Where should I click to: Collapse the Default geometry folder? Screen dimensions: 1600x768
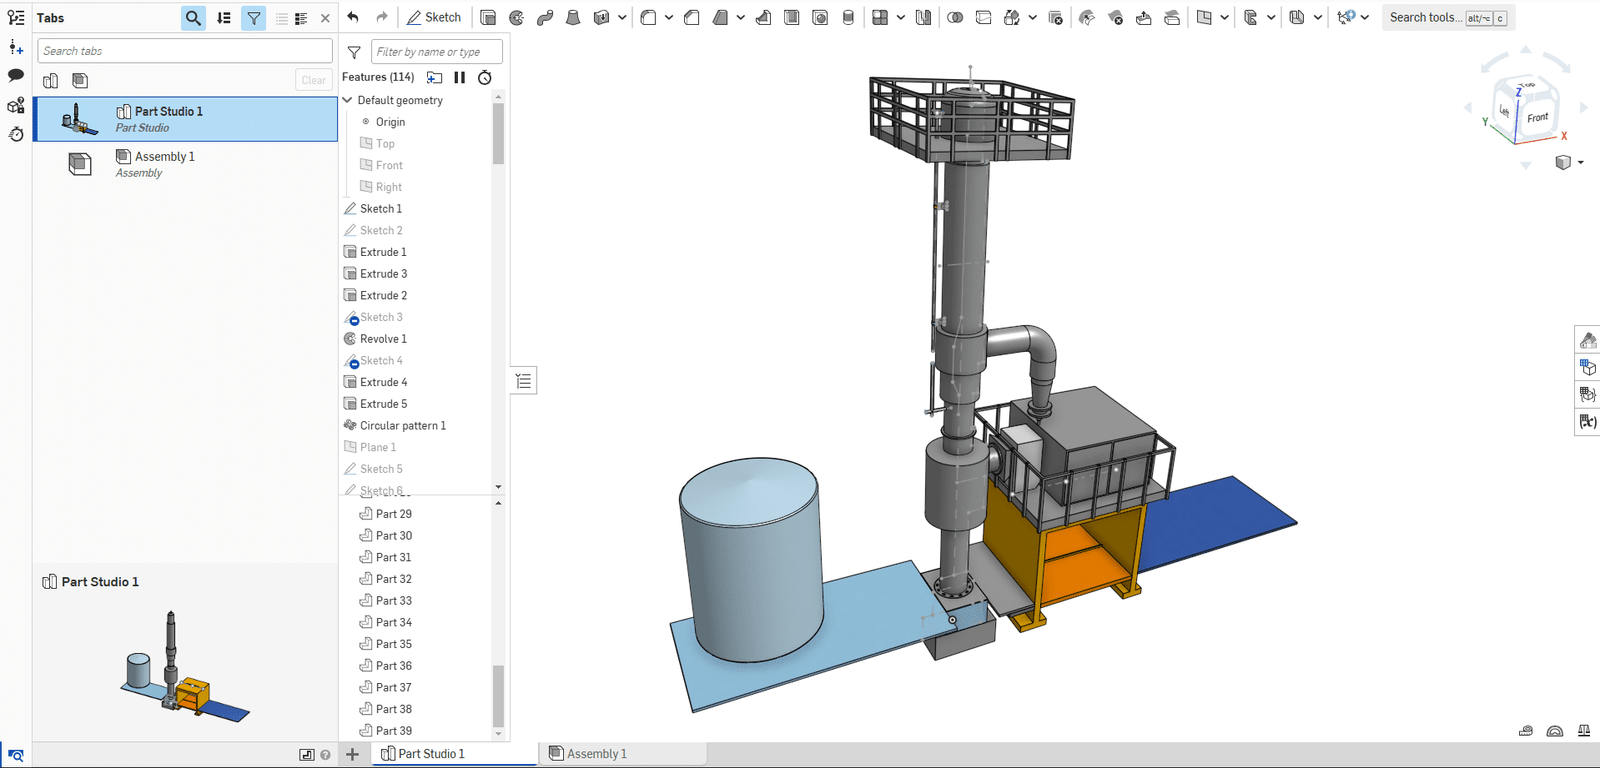click(348, 100)
